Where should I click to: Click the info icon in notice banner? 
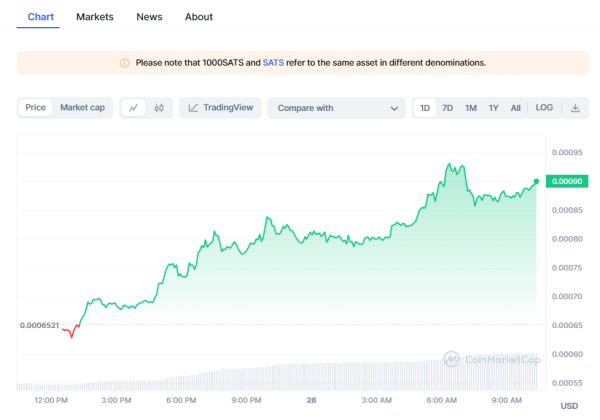pos(124,63)
